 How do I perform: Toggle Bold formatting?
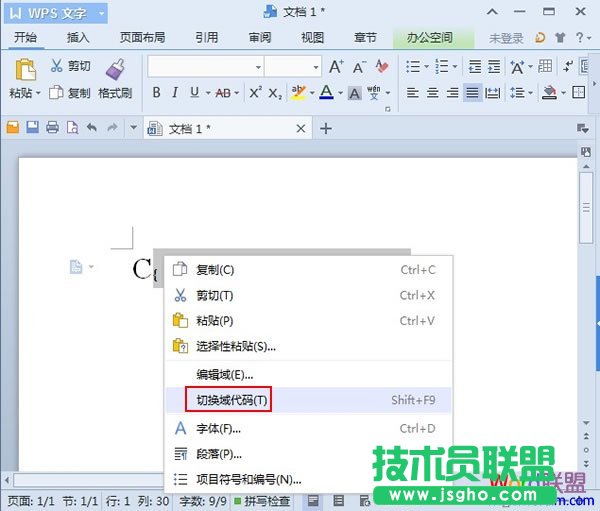pyautogui.click(x=156, y=93)
